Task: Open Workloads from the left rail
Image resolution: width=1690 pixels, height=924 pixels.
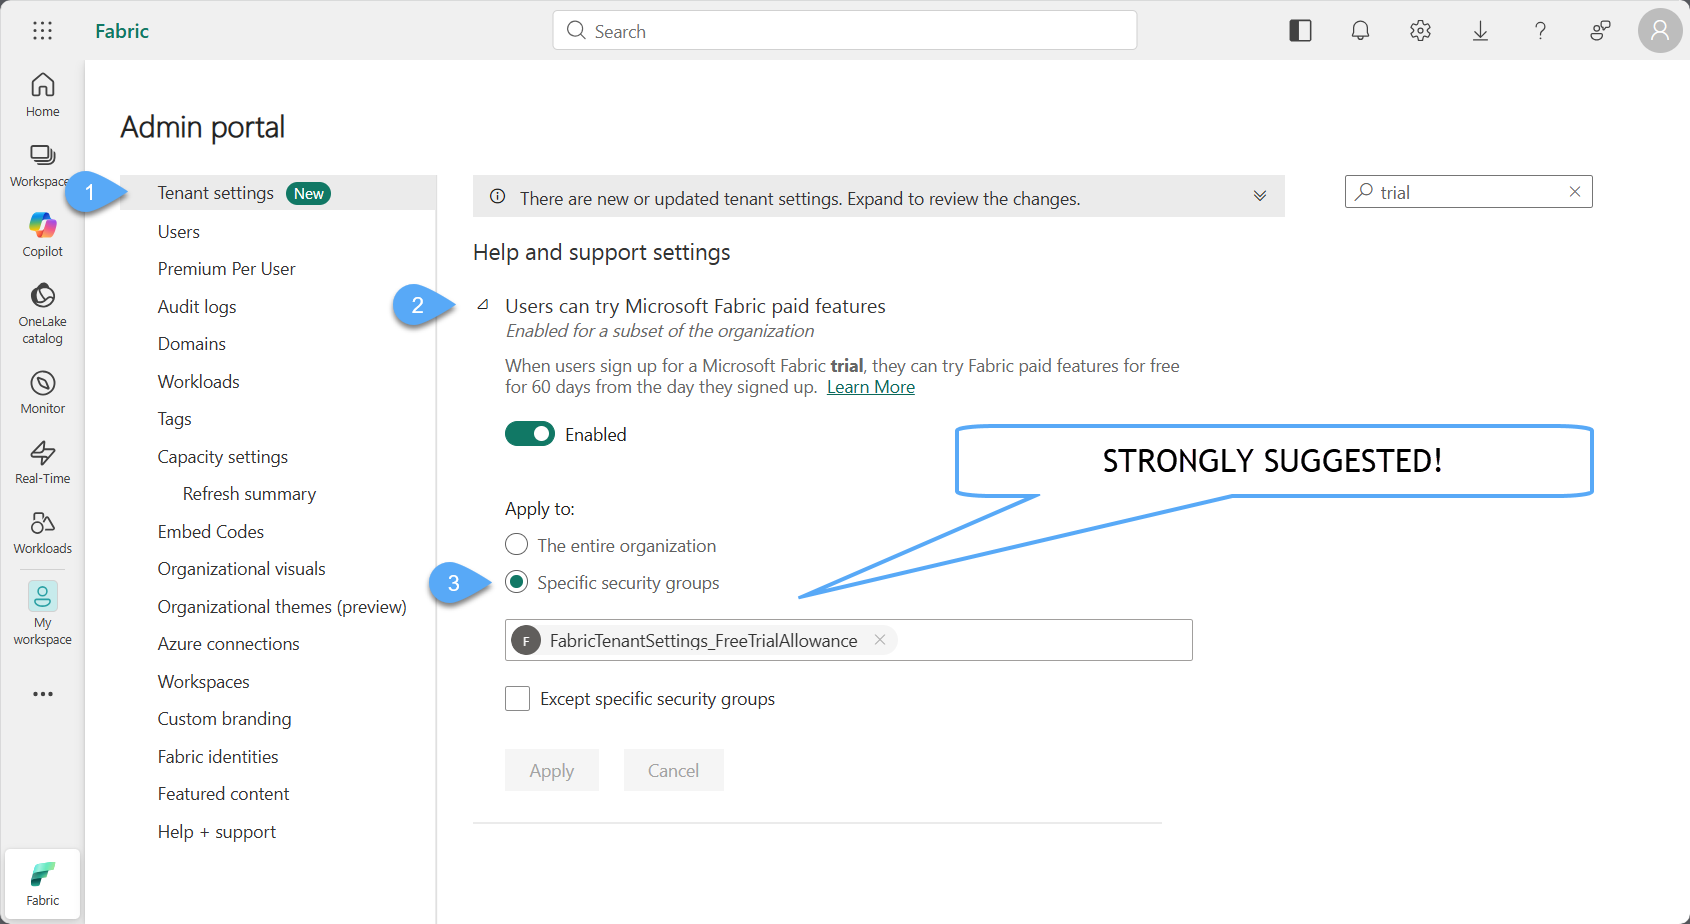Action: [x=42, y=532]
